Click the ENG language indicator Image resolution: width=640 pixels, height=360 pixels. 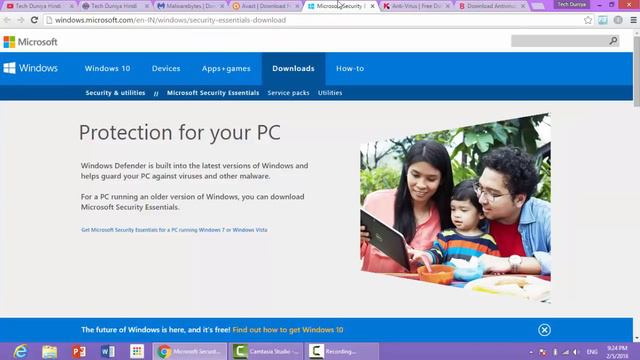coord(592,352)
